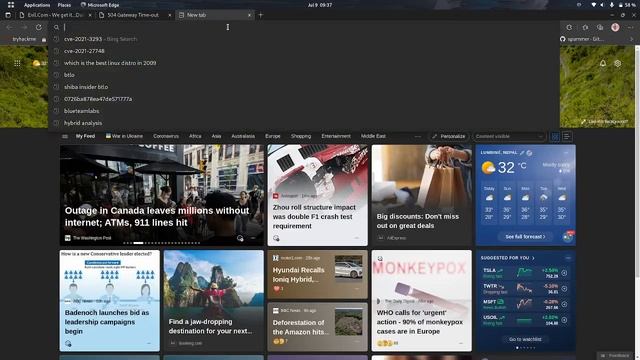Select suggestion cve-2021-27748
The height and width of the screenshot is (360, 640).
pos(304,51)
